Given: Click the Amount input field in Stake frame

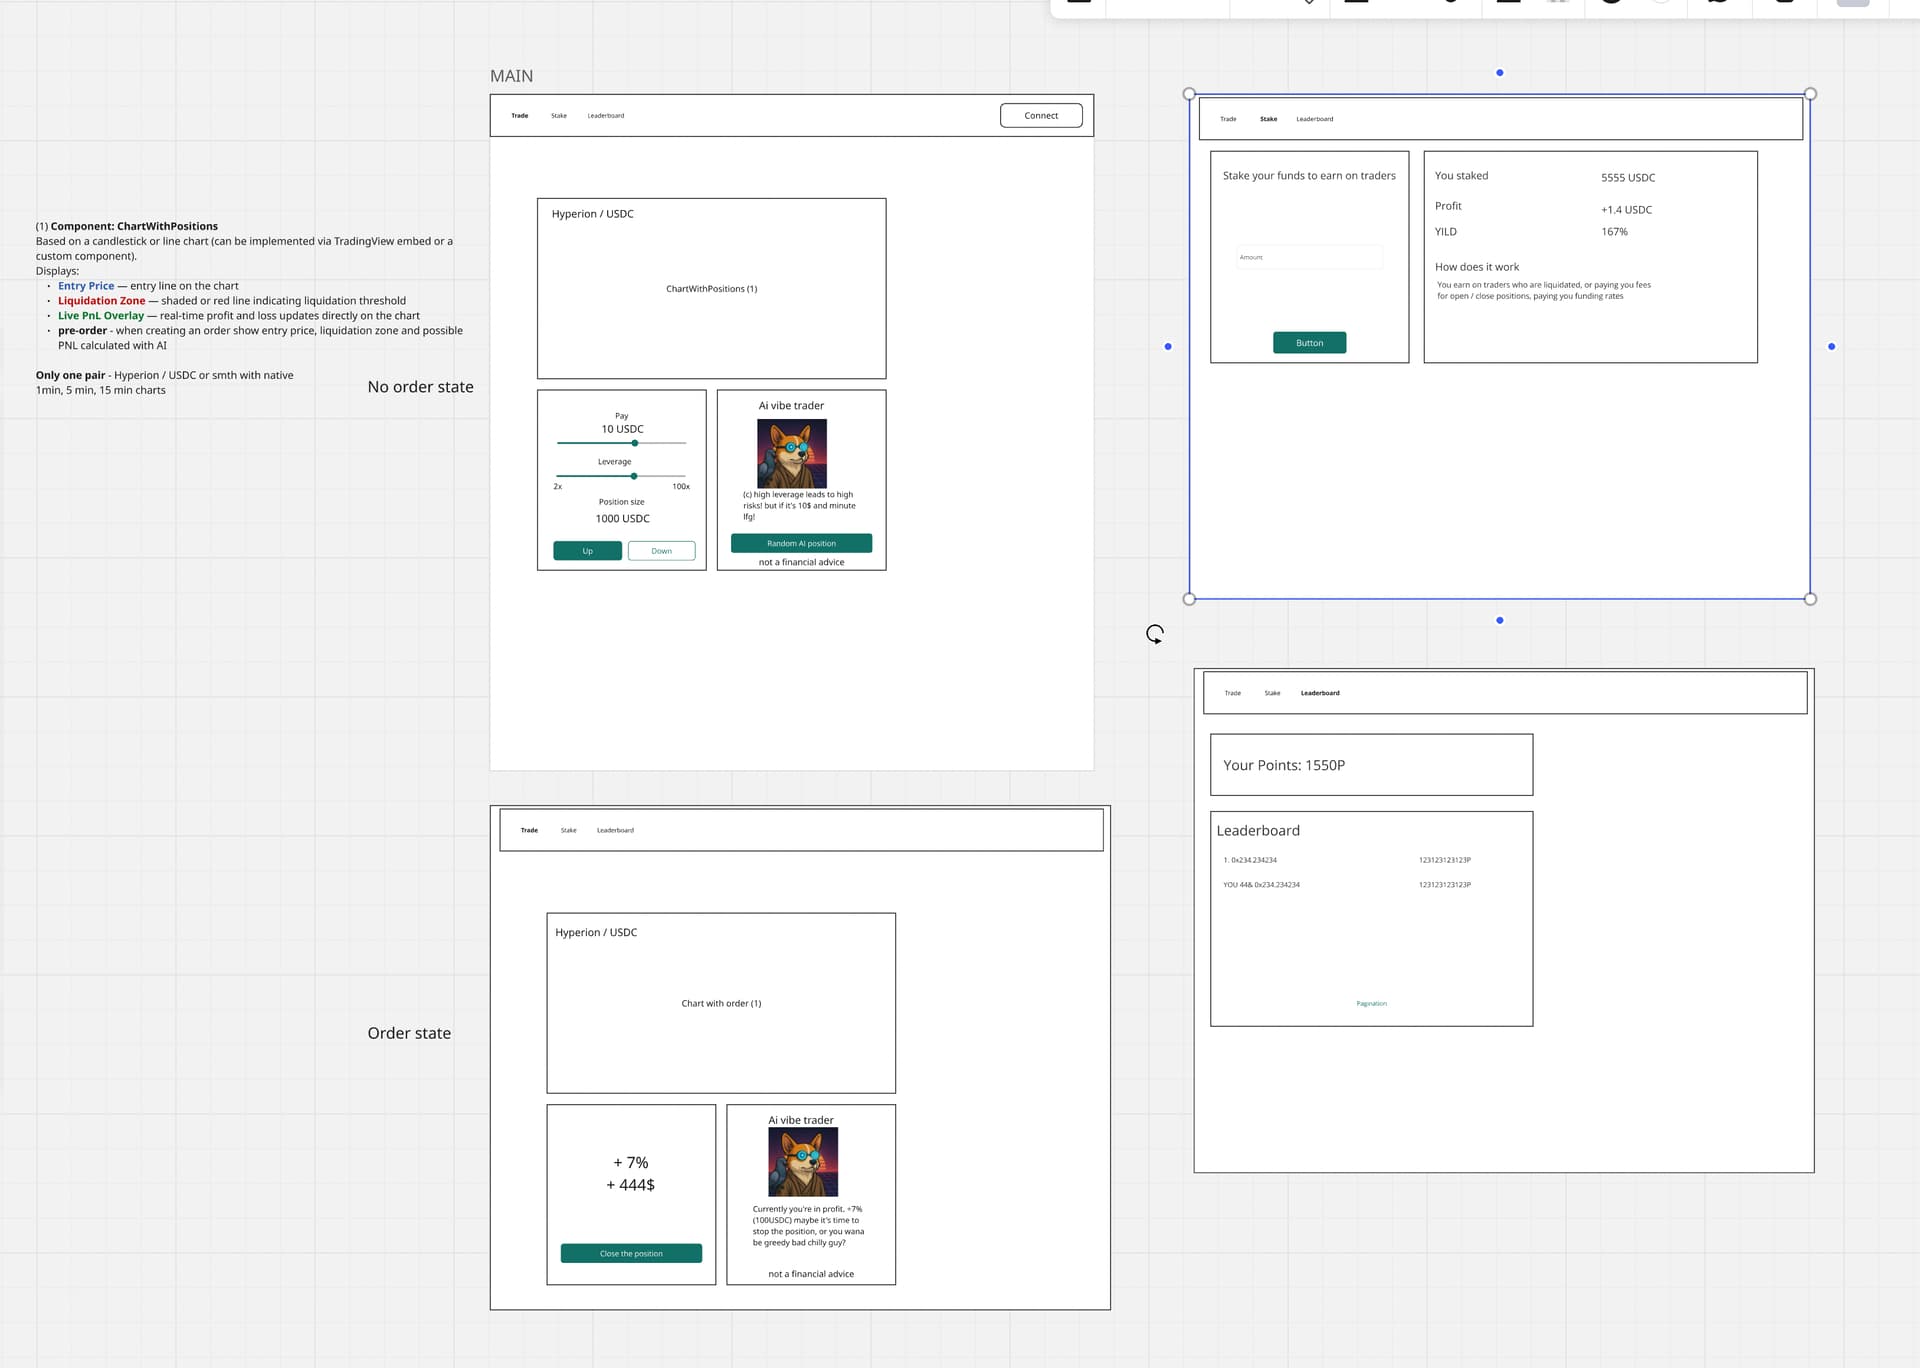Looking at the screenshot, I should pos(1310,257).
